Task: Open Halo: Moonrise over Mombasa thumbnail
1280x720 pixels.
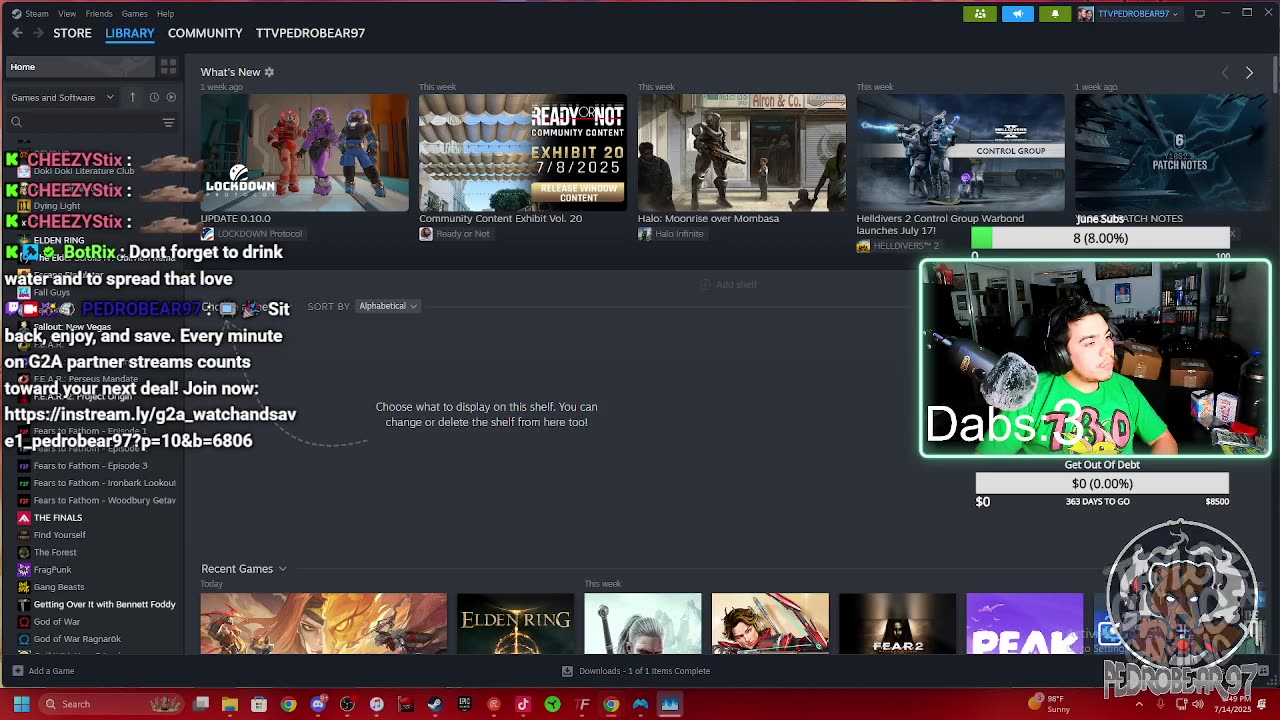Action: (x=741, y=153)
